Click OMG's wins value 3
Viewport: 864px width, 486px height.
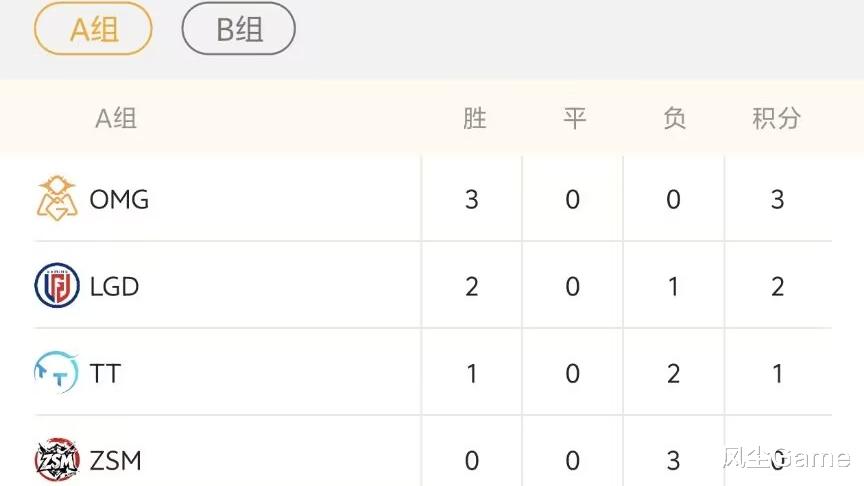click(x=472, y=199)
